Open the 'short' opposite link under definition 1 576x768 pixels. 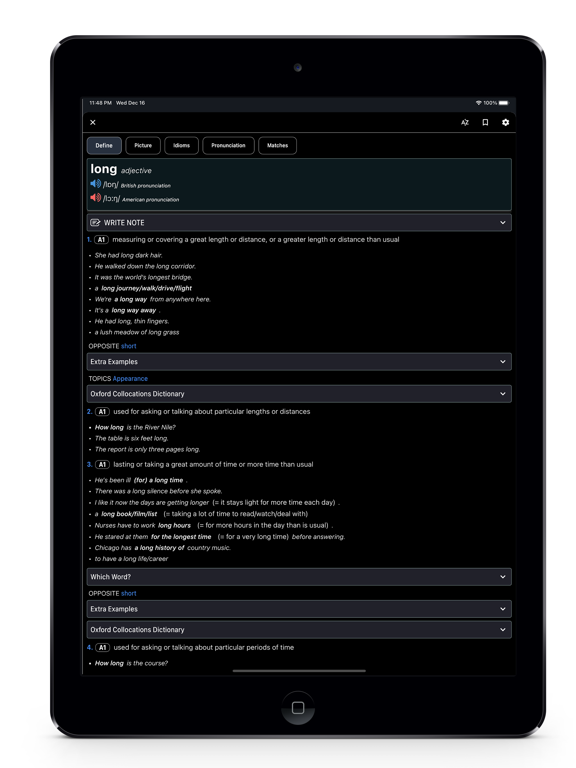129,346
